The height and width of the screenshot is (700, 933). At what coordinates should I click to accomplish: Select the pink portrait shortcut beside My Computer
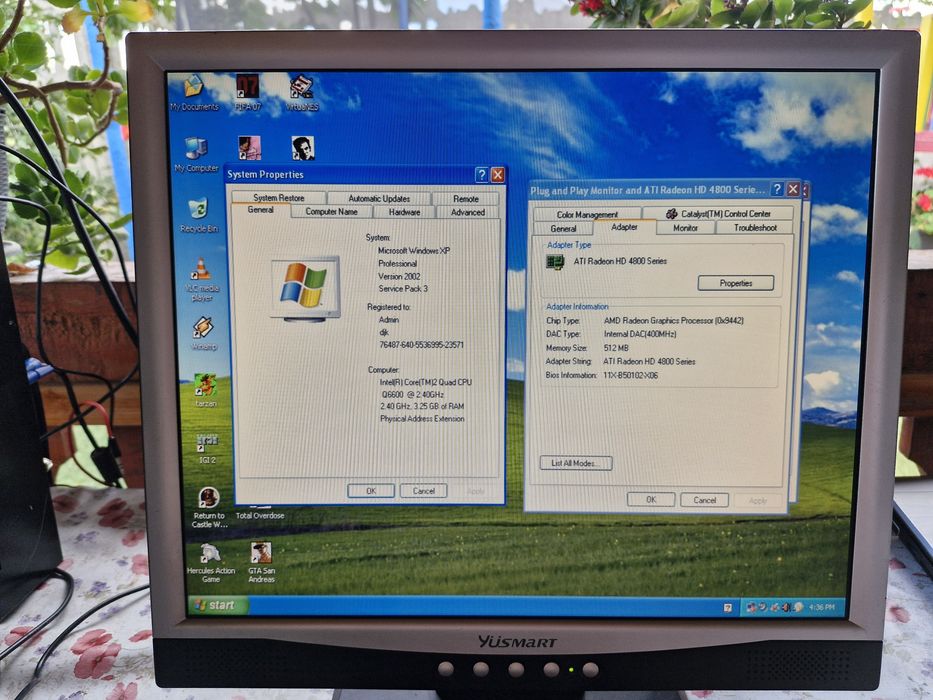point(249,148)
